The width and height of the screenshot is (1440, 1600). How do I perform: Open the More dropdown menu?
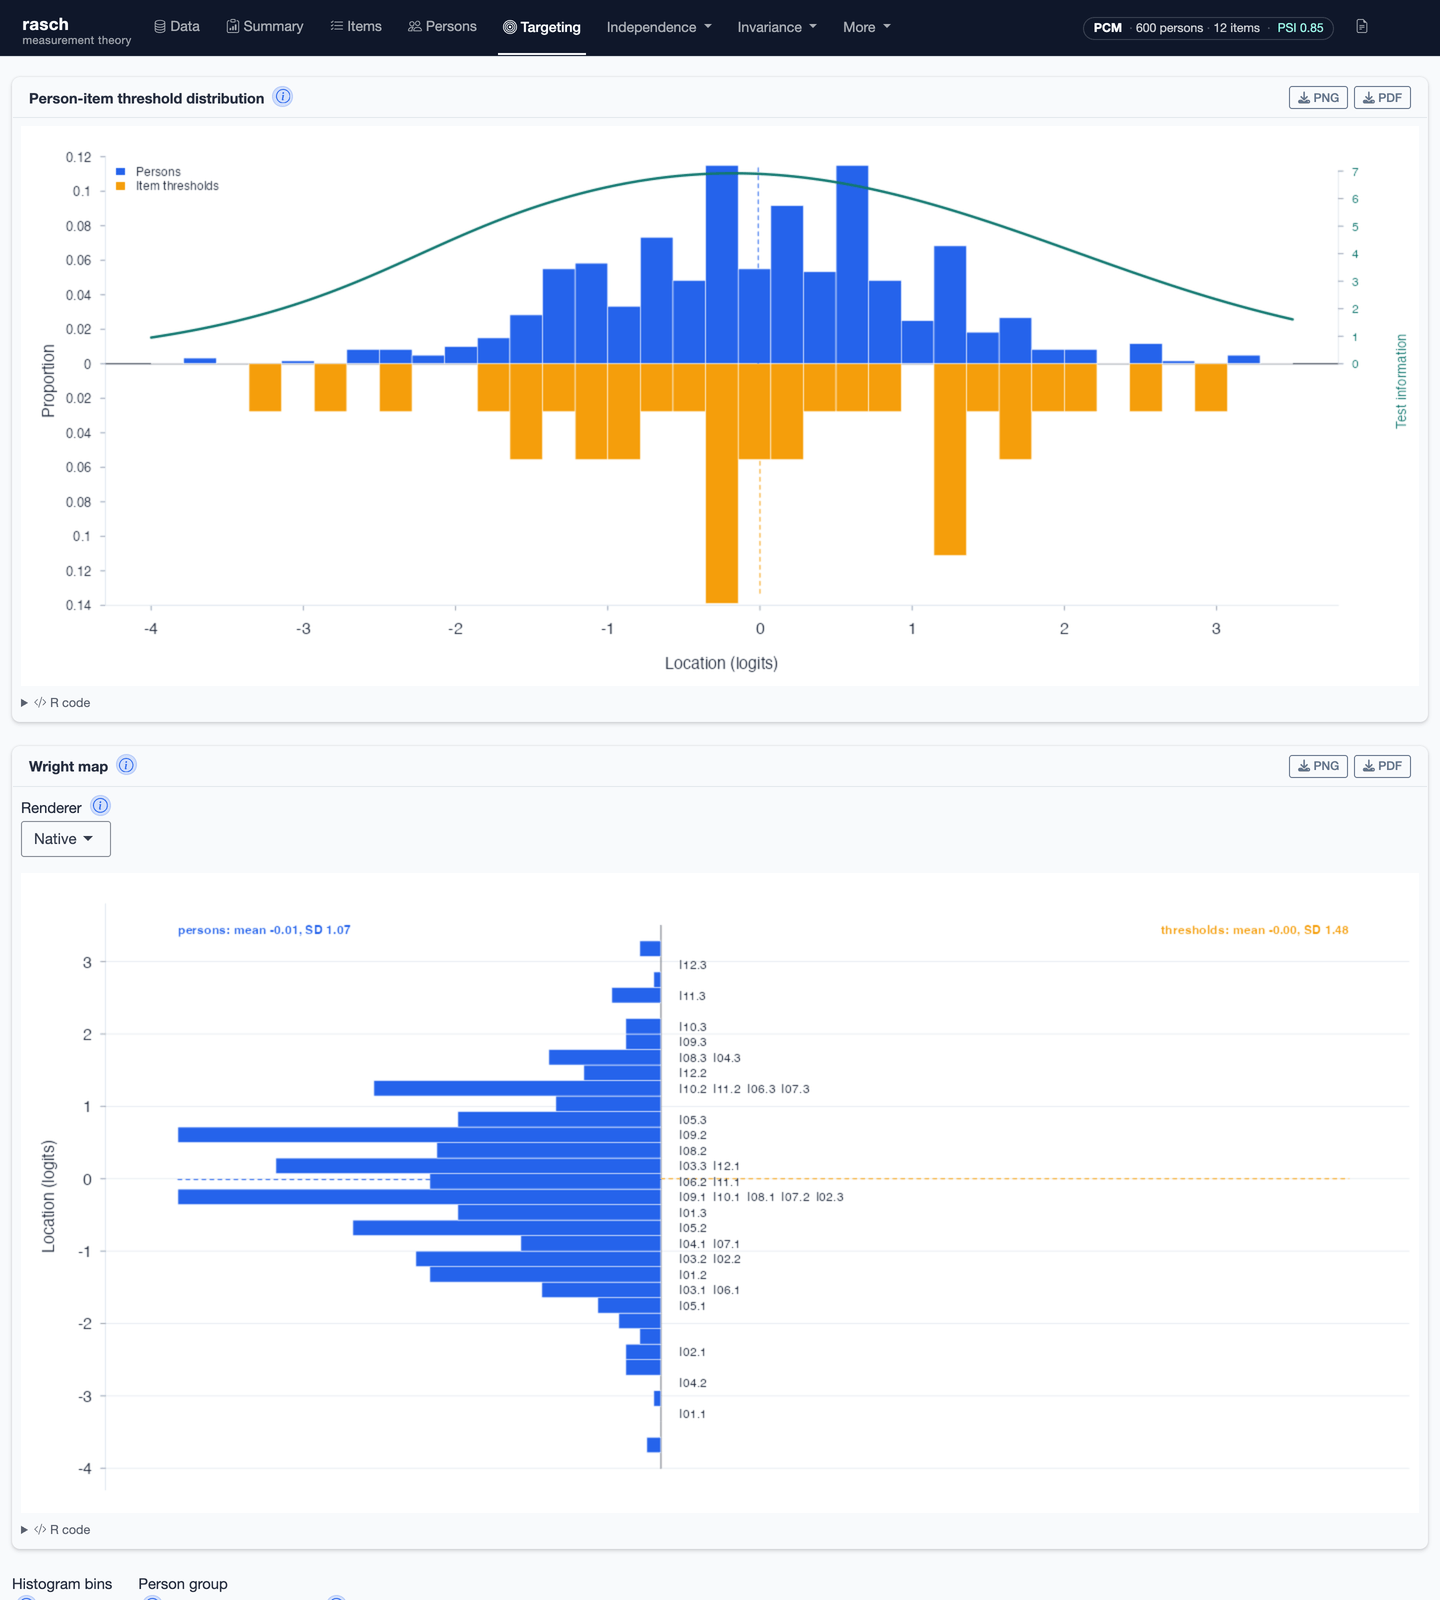coord(866,28)
